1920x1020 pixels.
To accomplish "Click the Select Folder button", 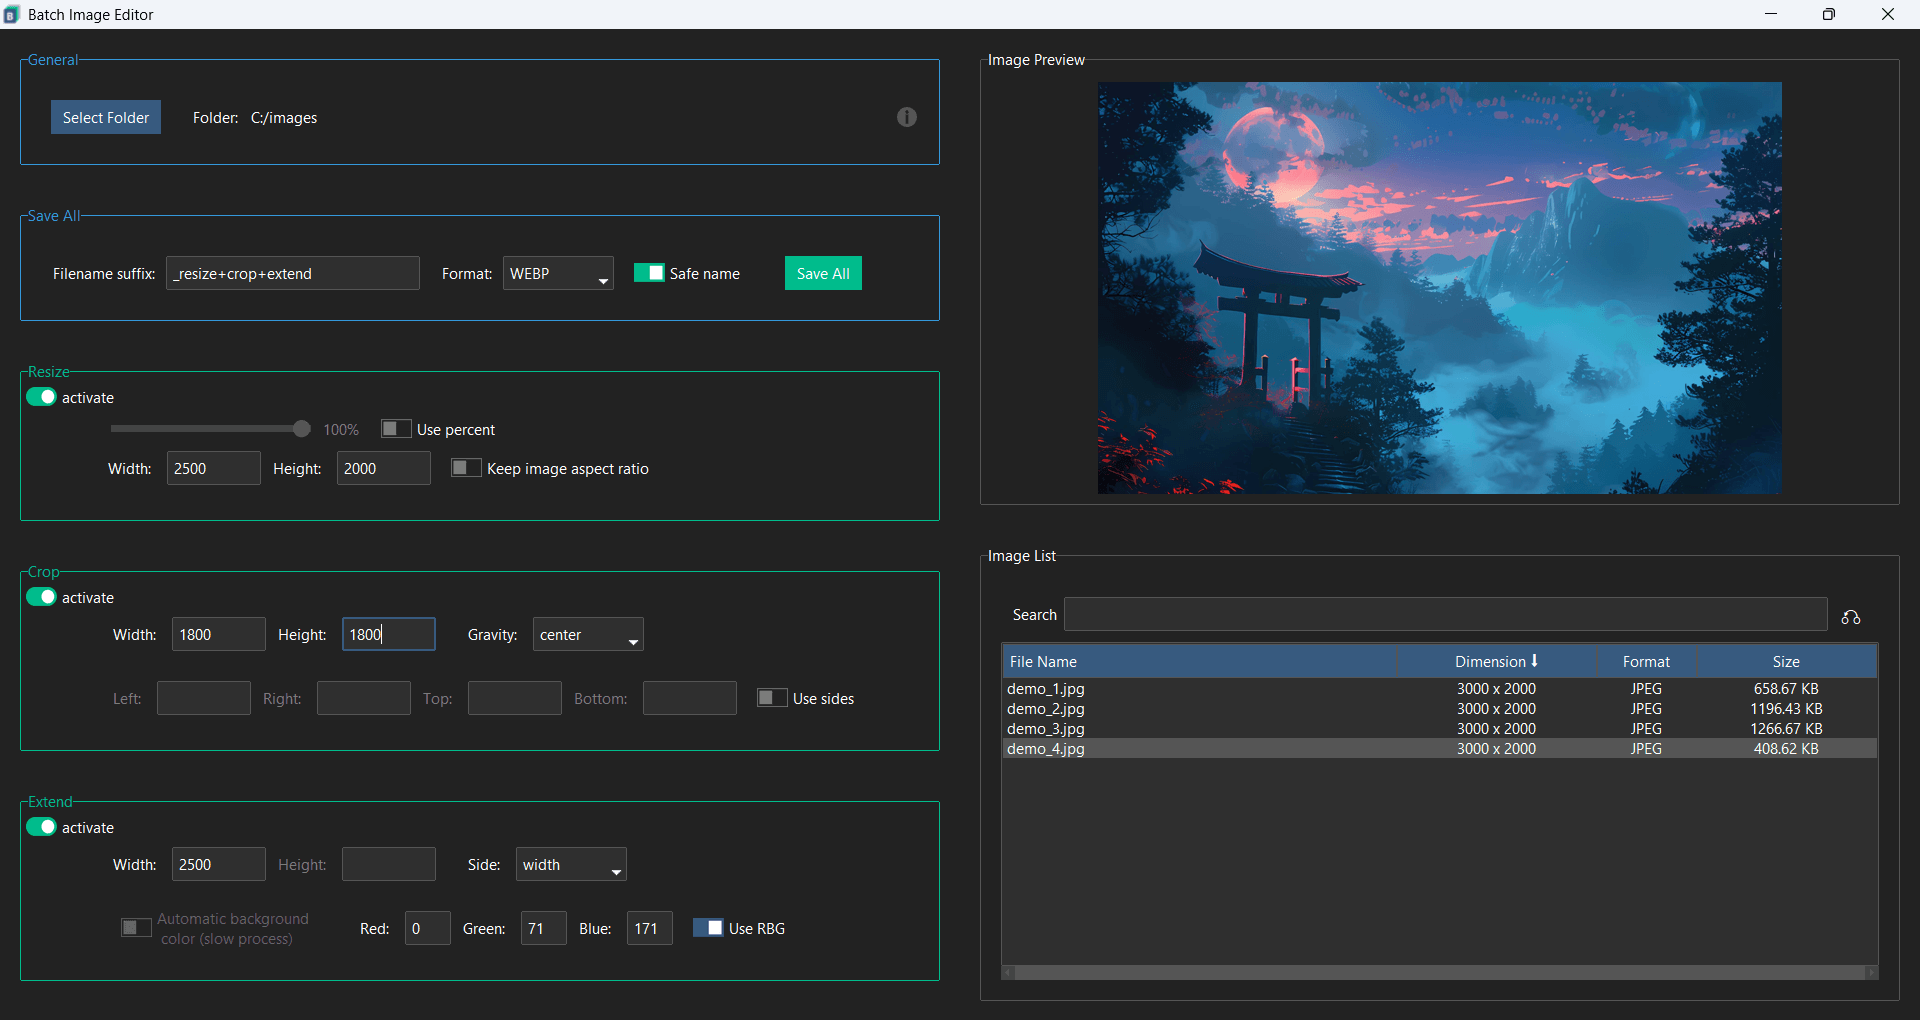I will coord(106,117).
